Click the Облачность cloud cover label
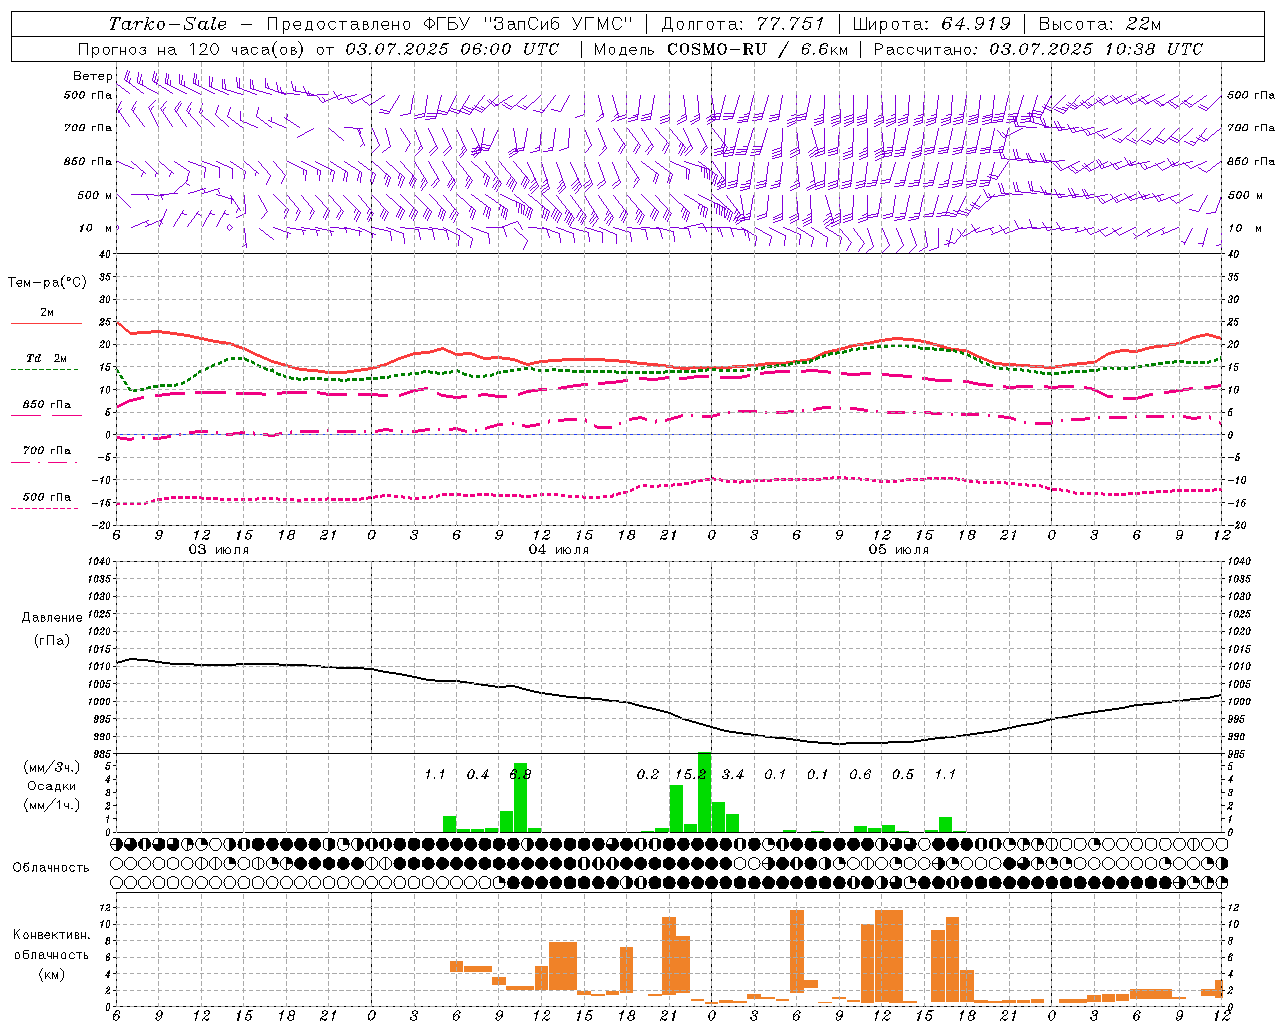 [51, 868]
